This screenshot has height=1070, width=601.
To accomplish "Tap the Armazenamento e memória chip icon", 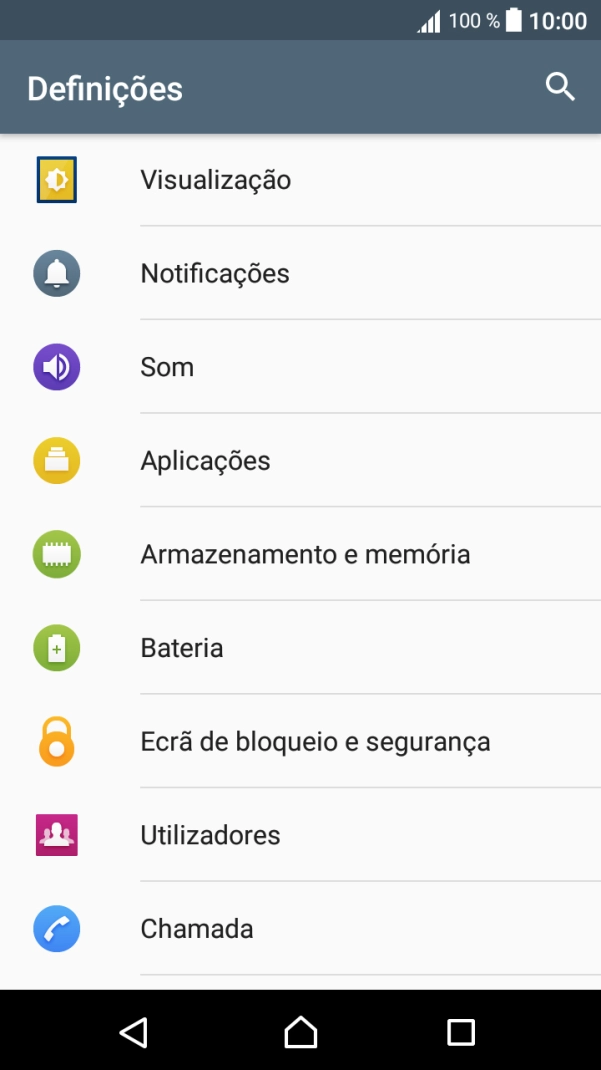I will [x=56, y=554].
